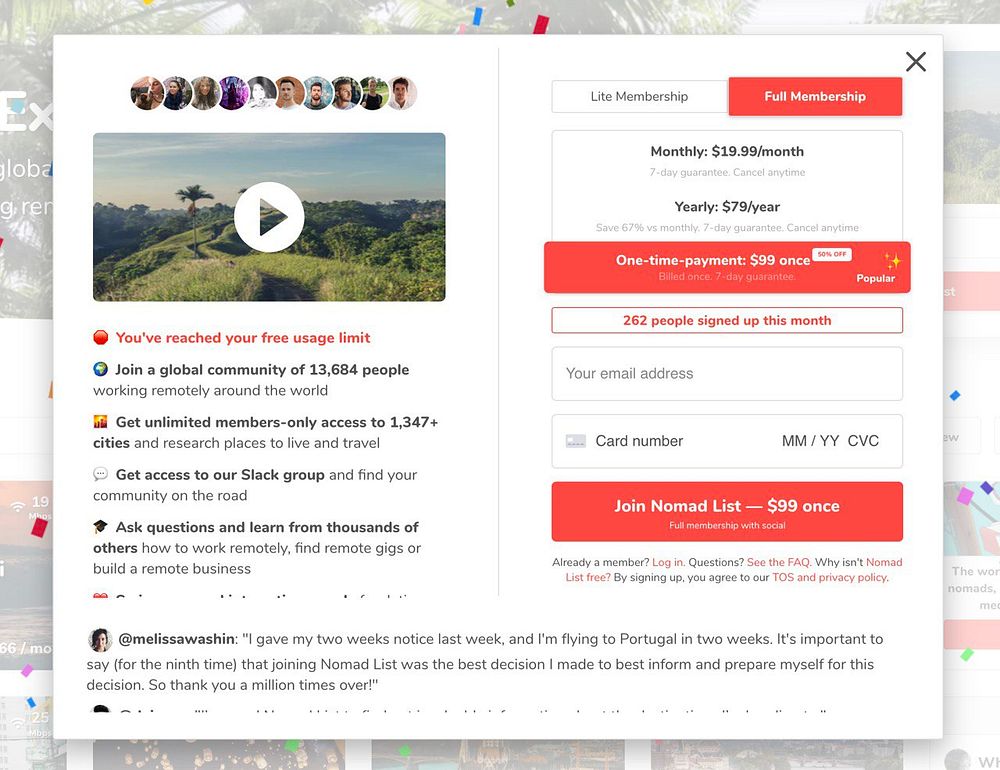Click the MM / YY expiry field

810,441
